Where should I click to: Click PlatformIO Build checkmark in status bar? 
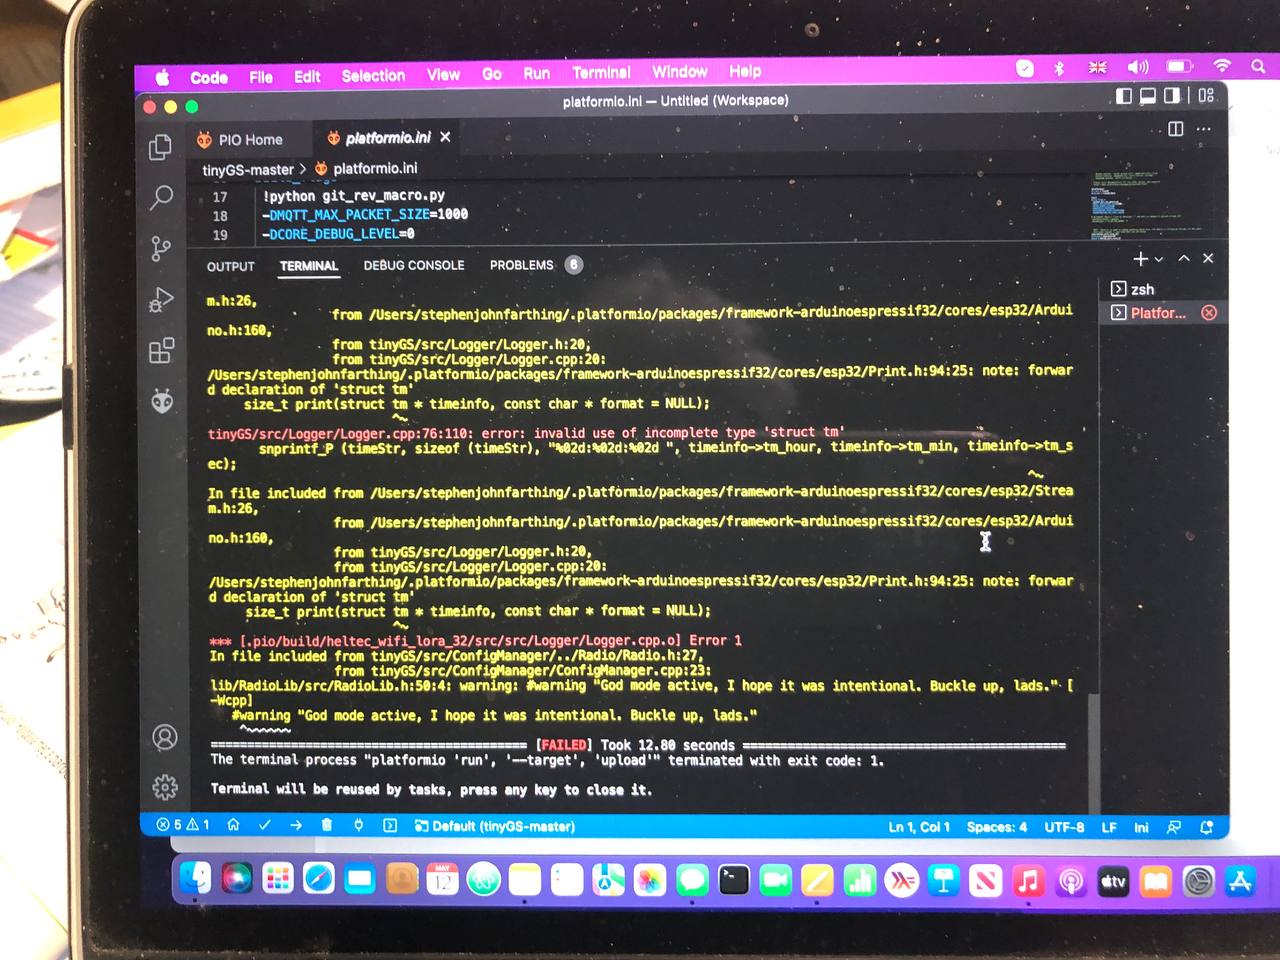pyautogui.click(x=264, y=825)
